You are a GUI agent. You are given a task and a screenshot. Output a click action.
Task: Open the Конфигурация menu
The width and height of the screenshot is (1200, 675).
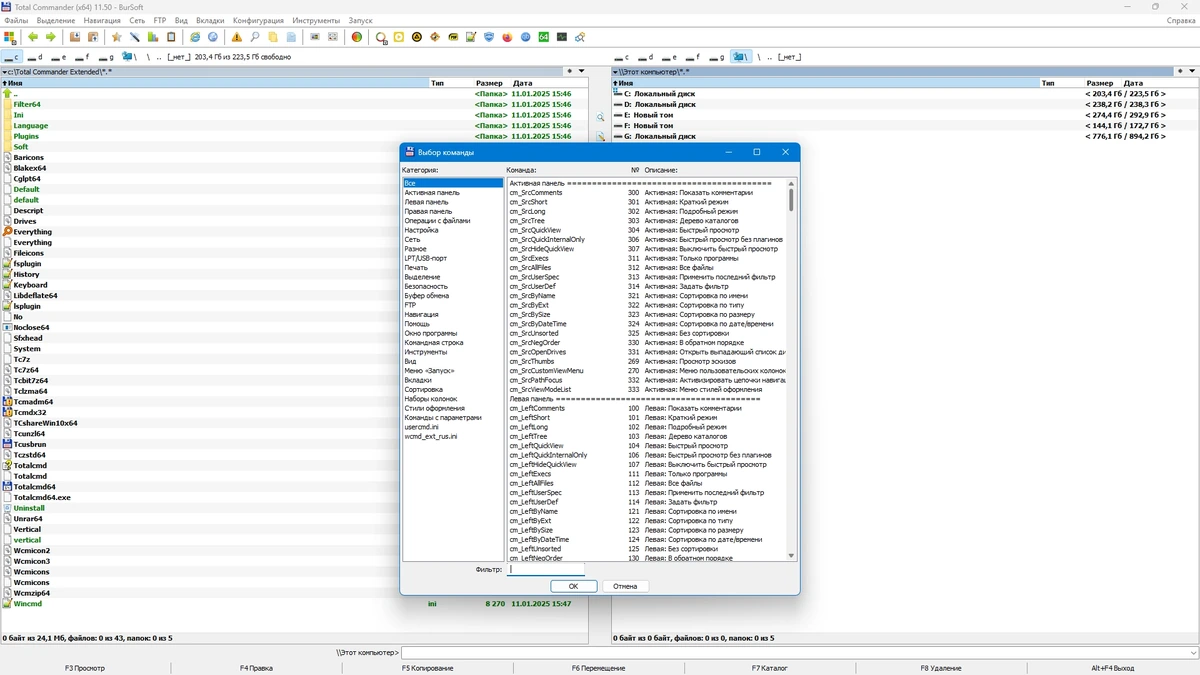[258, 20]
